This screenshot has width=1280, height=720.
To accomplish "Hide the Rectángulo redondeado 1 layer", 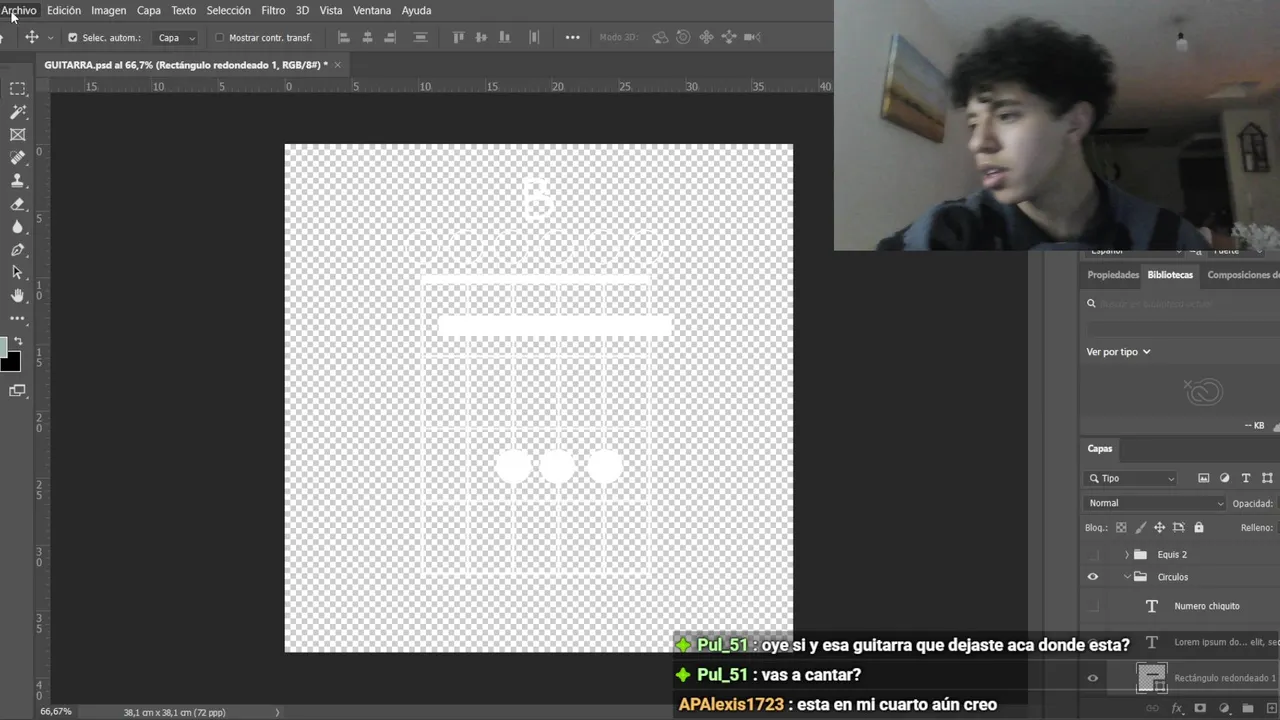I will [1092, 678].
